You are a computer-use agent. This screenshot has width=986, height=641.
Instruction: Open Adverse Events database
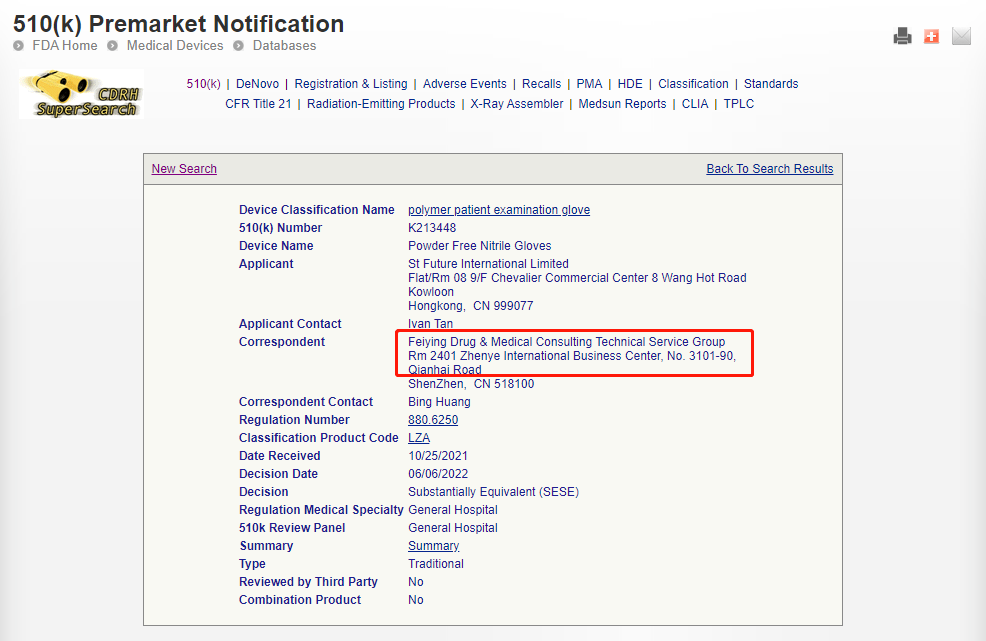click(464, 84)
